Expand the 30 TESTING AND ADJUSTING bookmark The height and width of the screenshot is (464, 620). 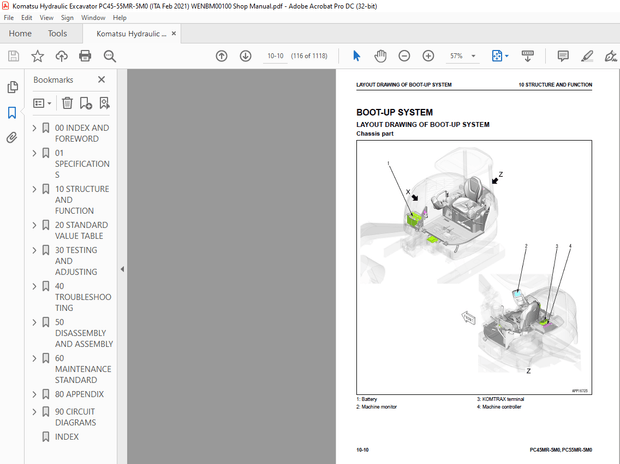point(34,250)
